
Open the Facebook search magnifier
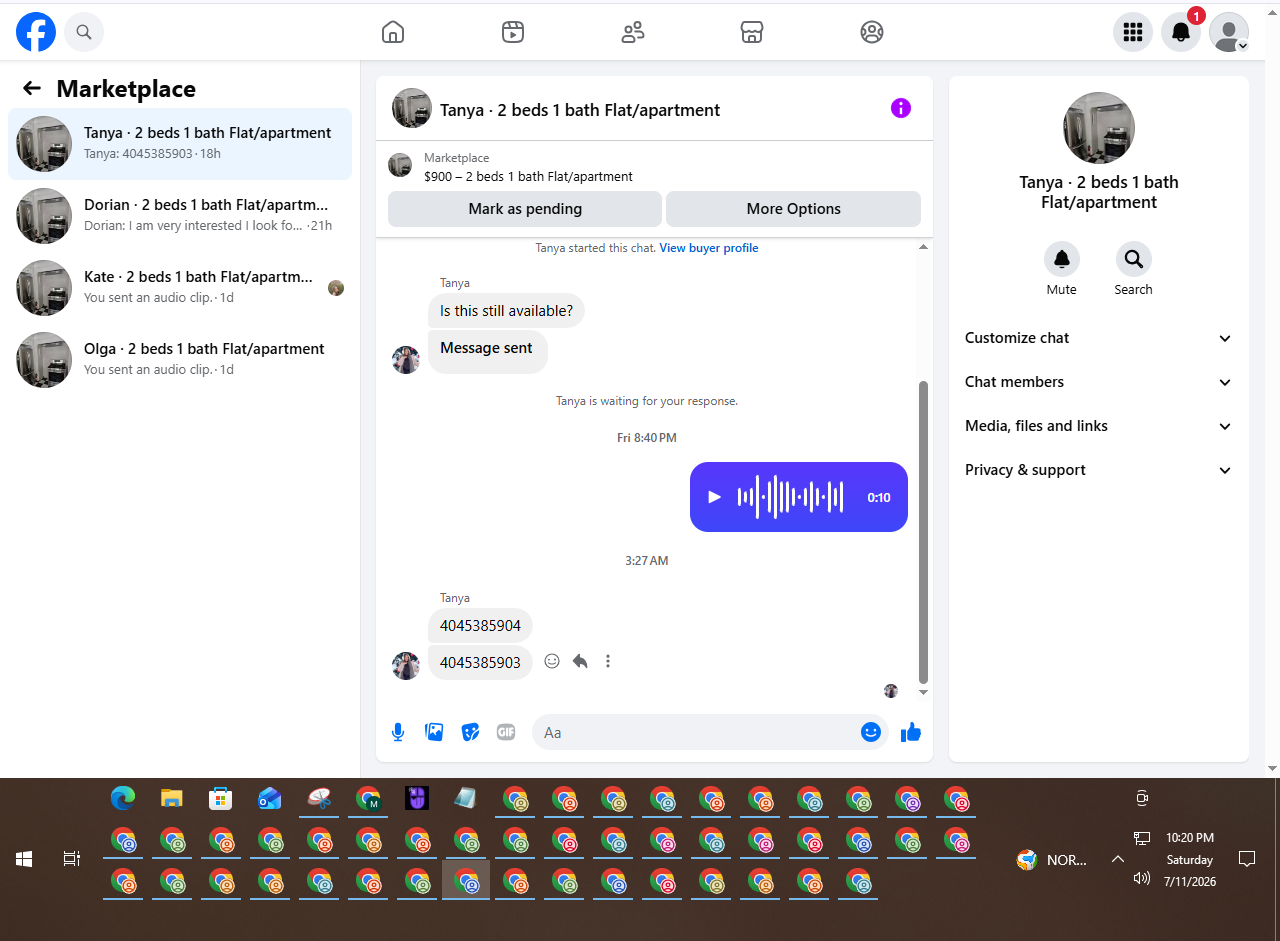[x=84, y=33]
